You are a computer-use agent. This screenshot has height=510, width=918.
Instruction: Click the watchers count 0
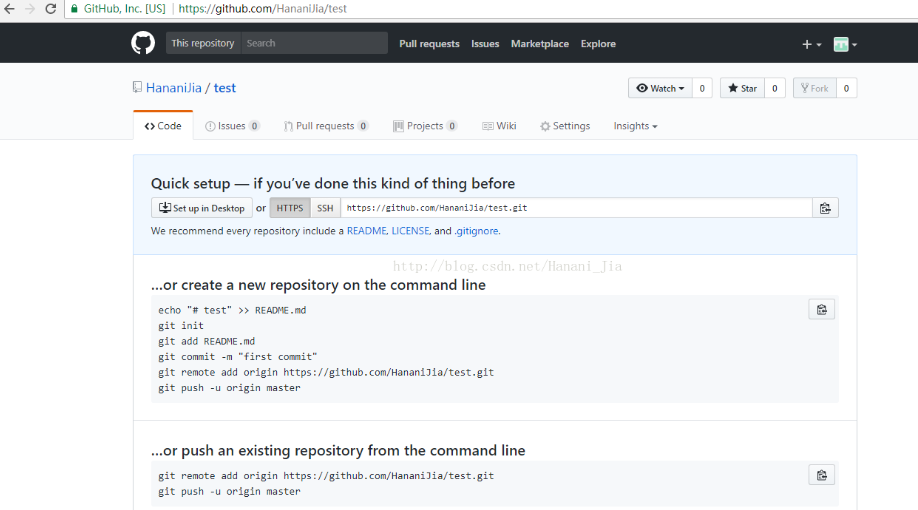click(x=702, y=88)
